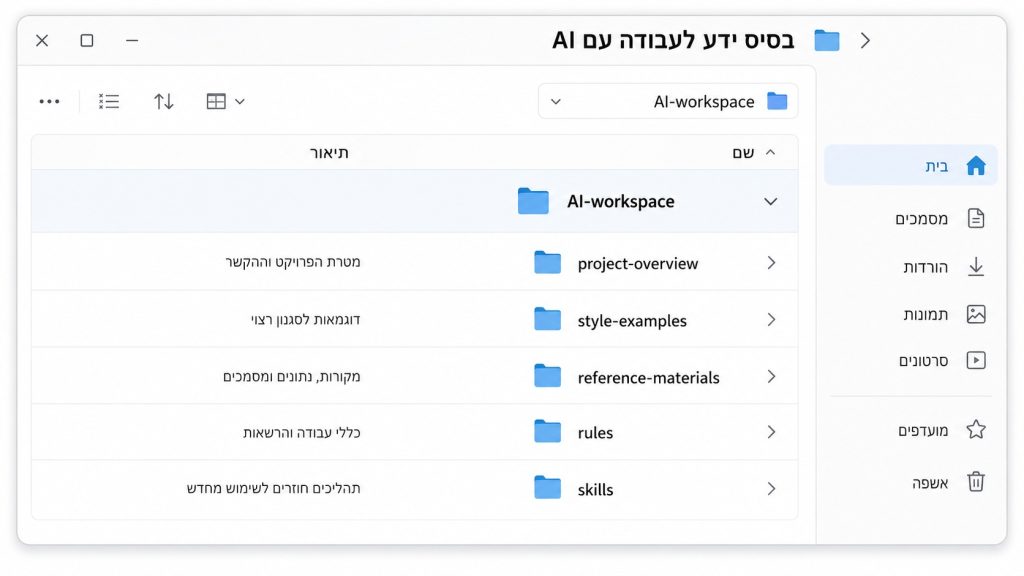Click description מטרת הפרויקט וההקשר

pyautogui.click(x=293, y=263)
